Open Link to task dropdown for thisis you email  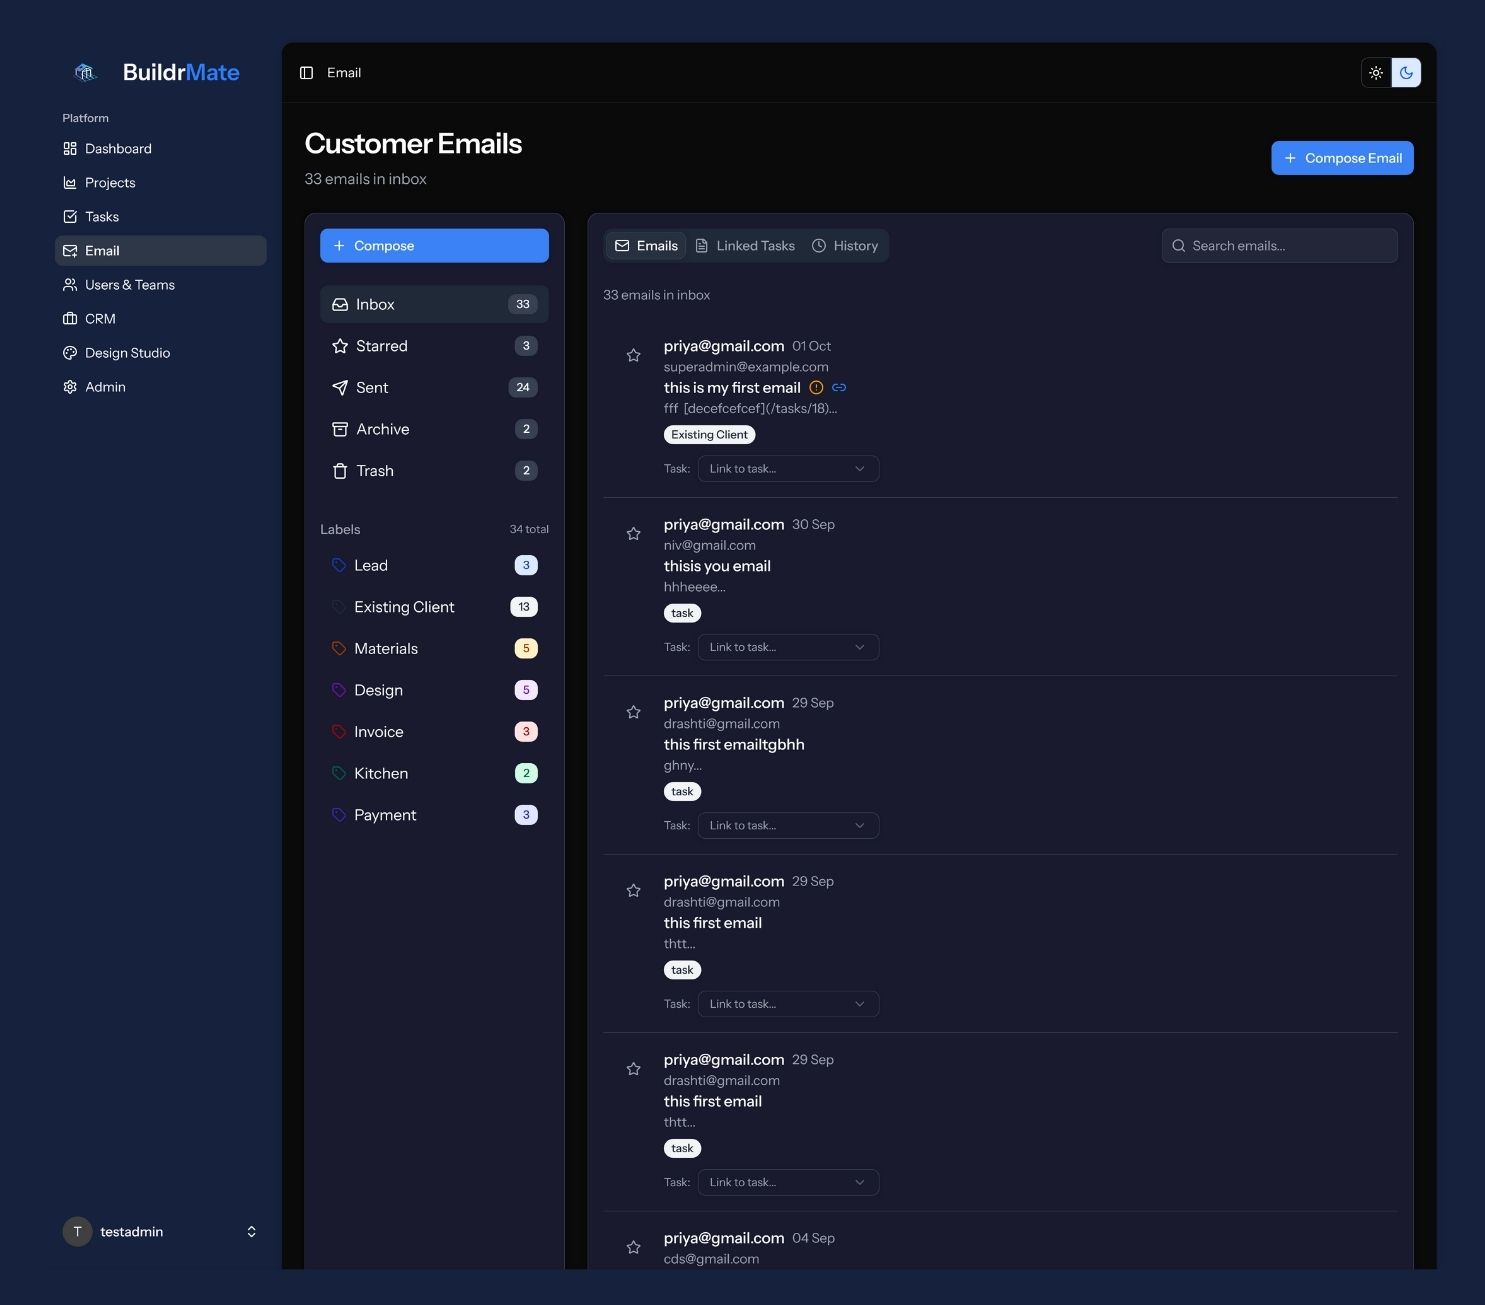point(788,647)
